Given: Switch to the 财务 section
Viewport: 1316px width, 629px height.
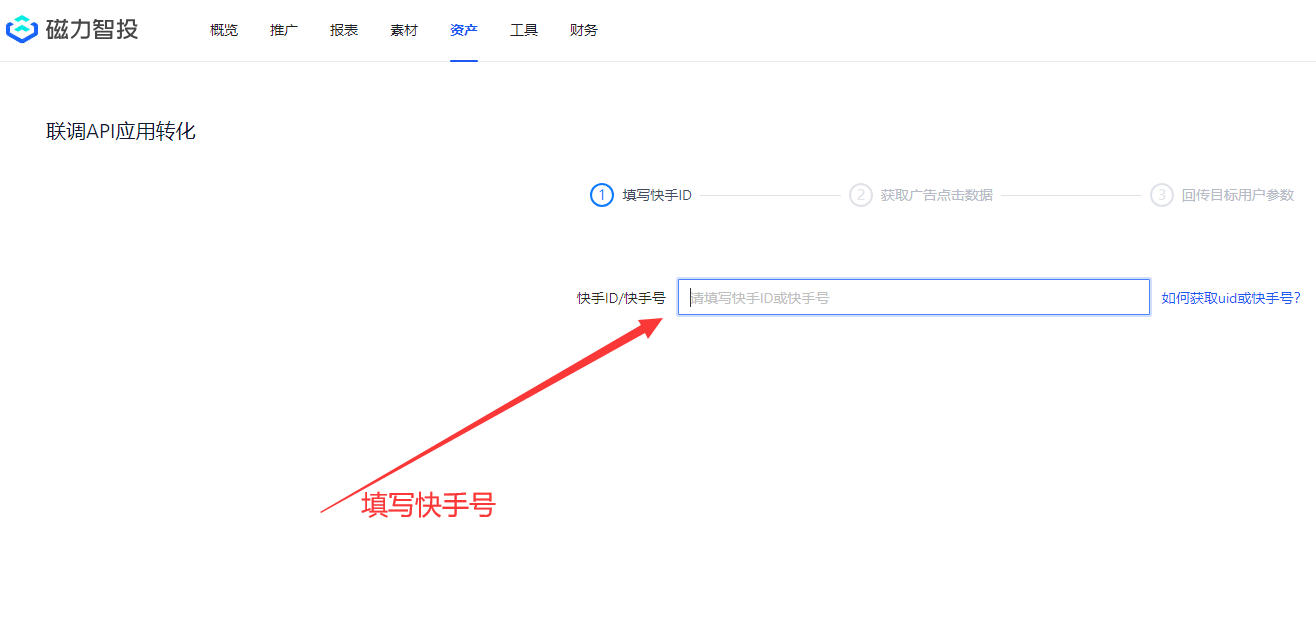Looking at the screenshot, I should pyautogui.click(x=584, y=30).
